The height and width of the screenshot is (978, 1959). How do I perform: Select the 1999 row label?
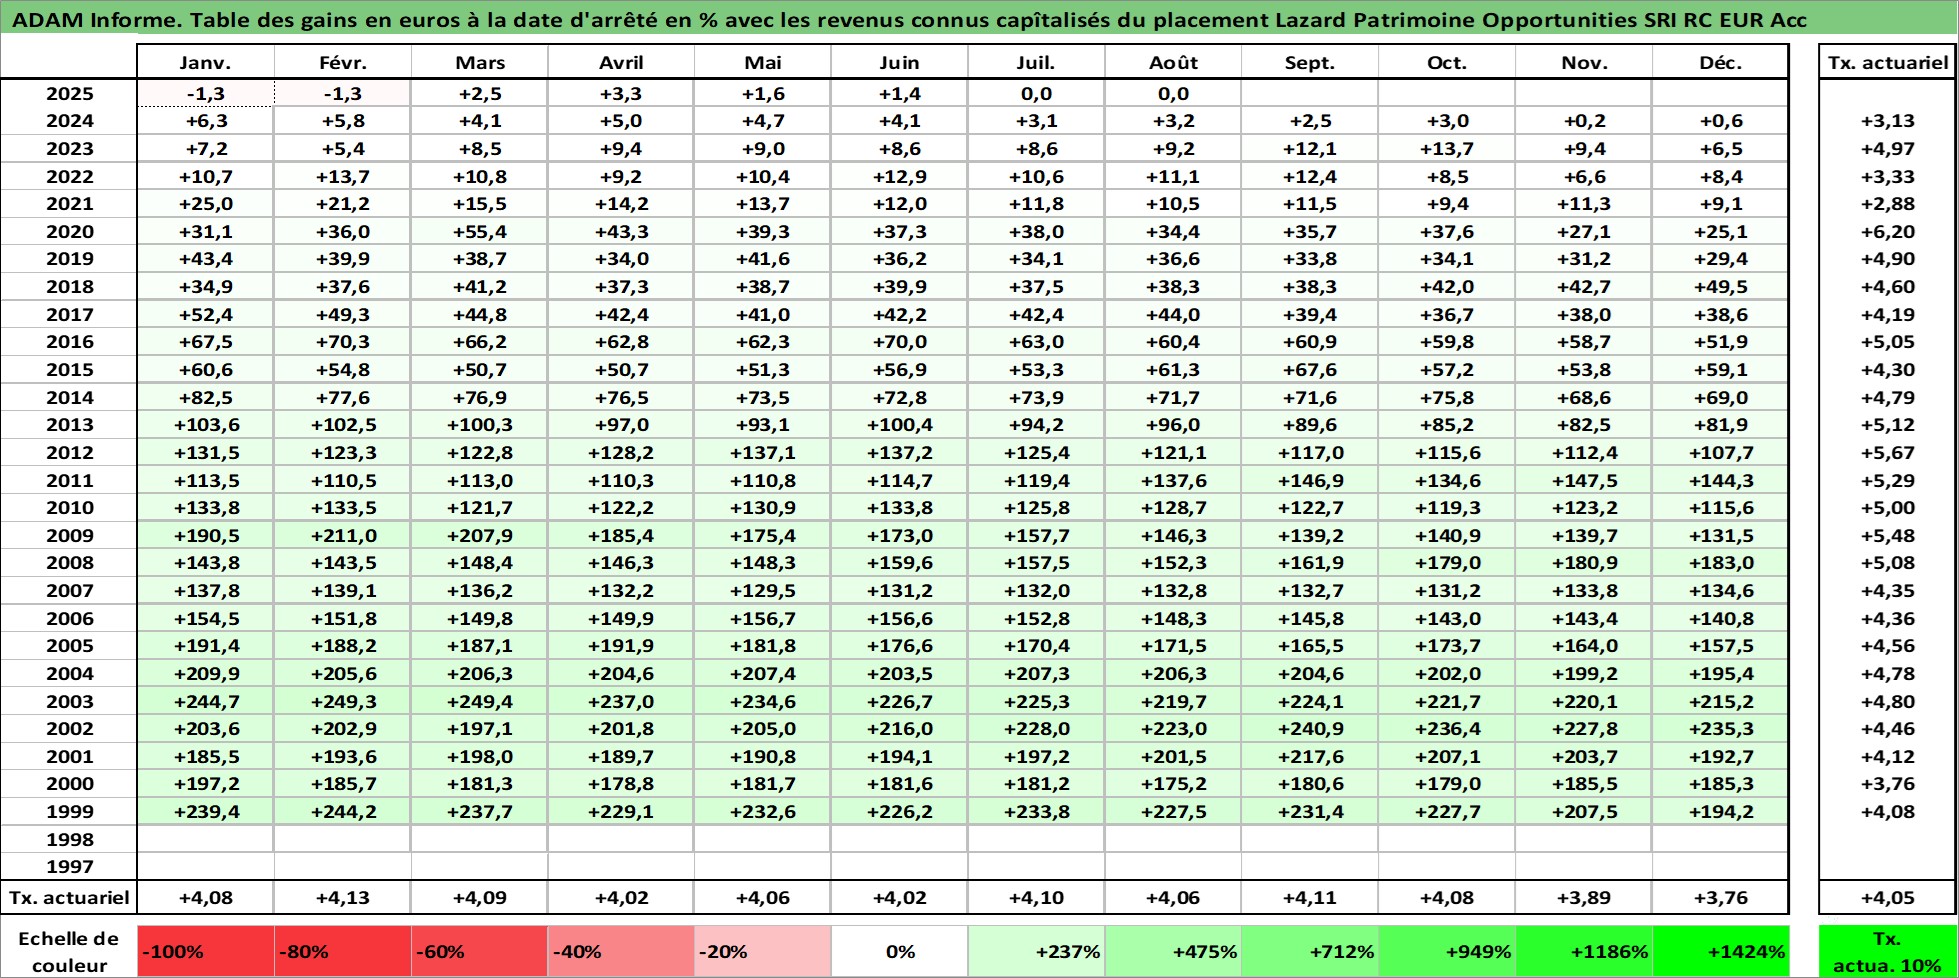pos(69,812)
